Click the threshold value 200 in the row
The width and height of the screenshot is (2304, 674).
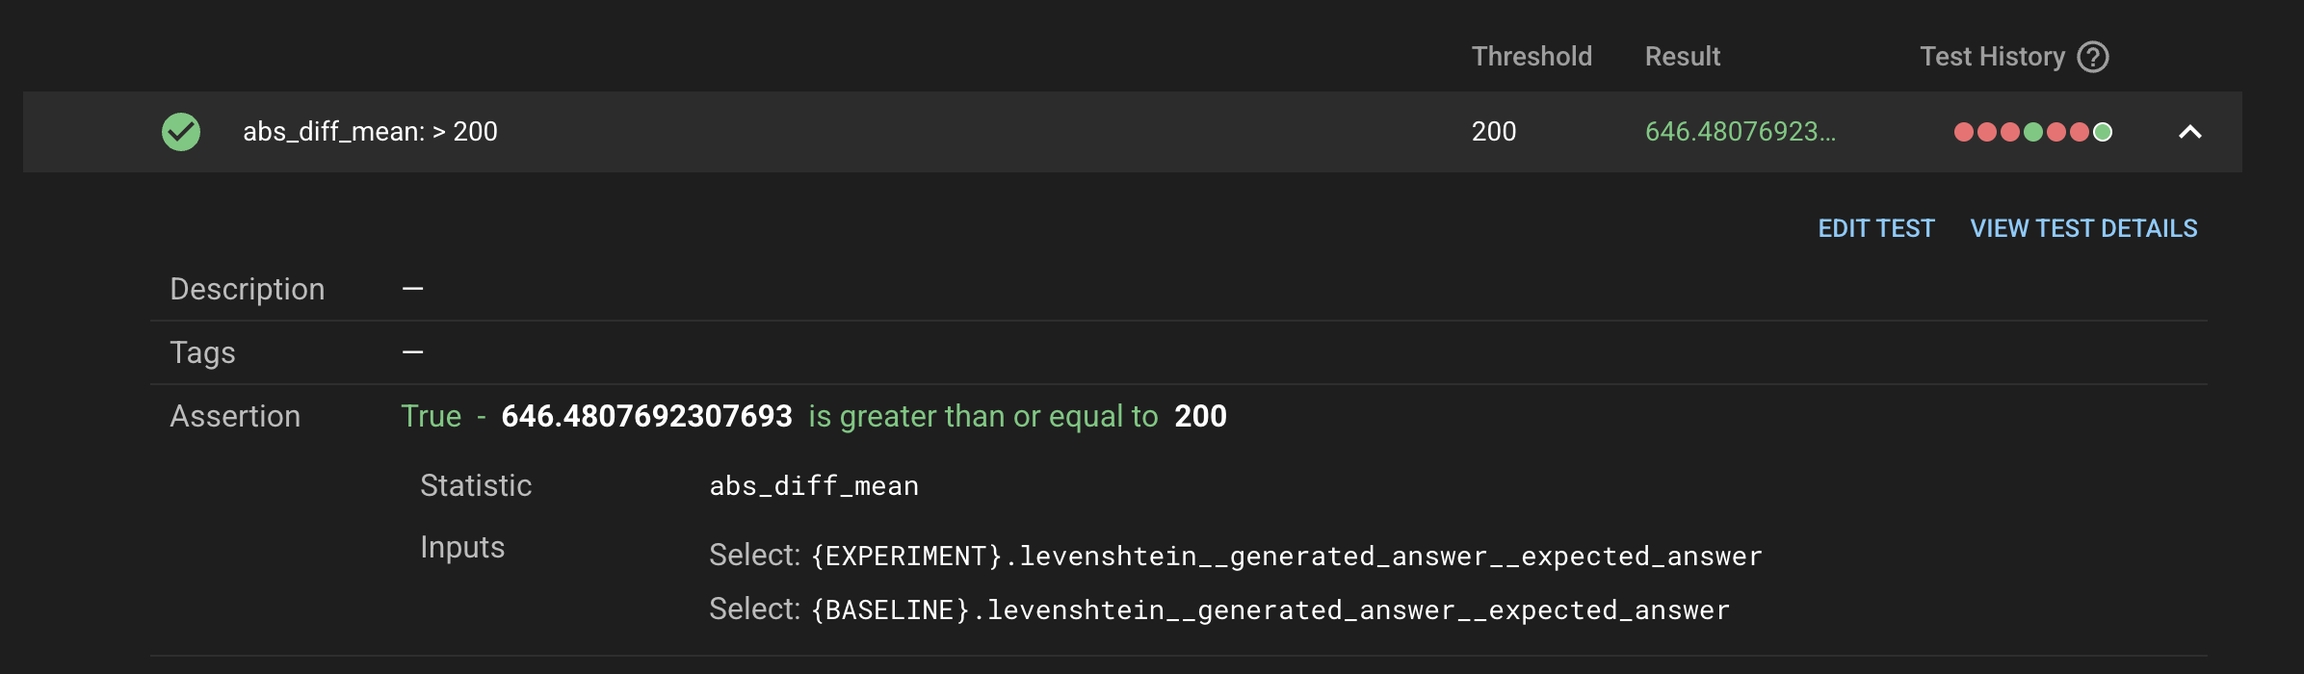tap(1494, 132)
